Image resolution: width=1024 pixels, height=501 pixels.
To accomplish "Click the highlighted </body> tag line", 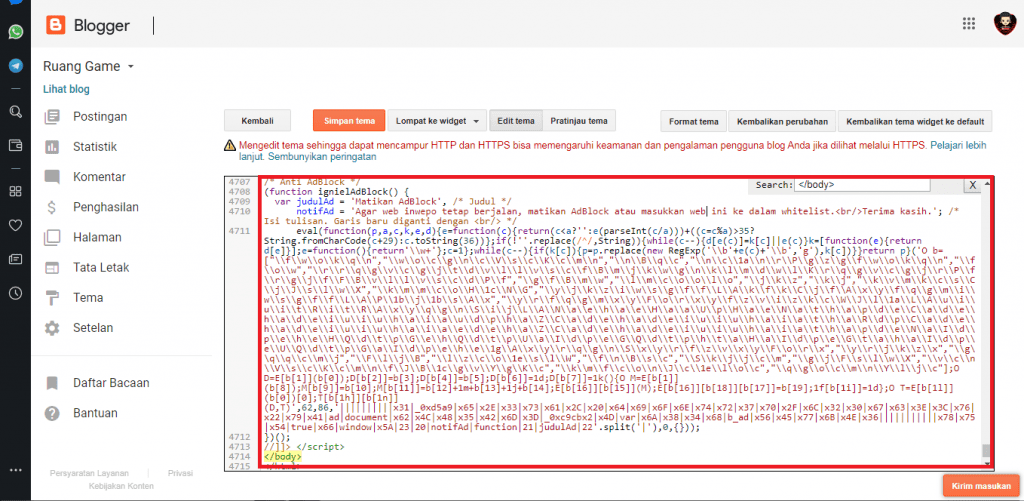I will coord(283,456).
